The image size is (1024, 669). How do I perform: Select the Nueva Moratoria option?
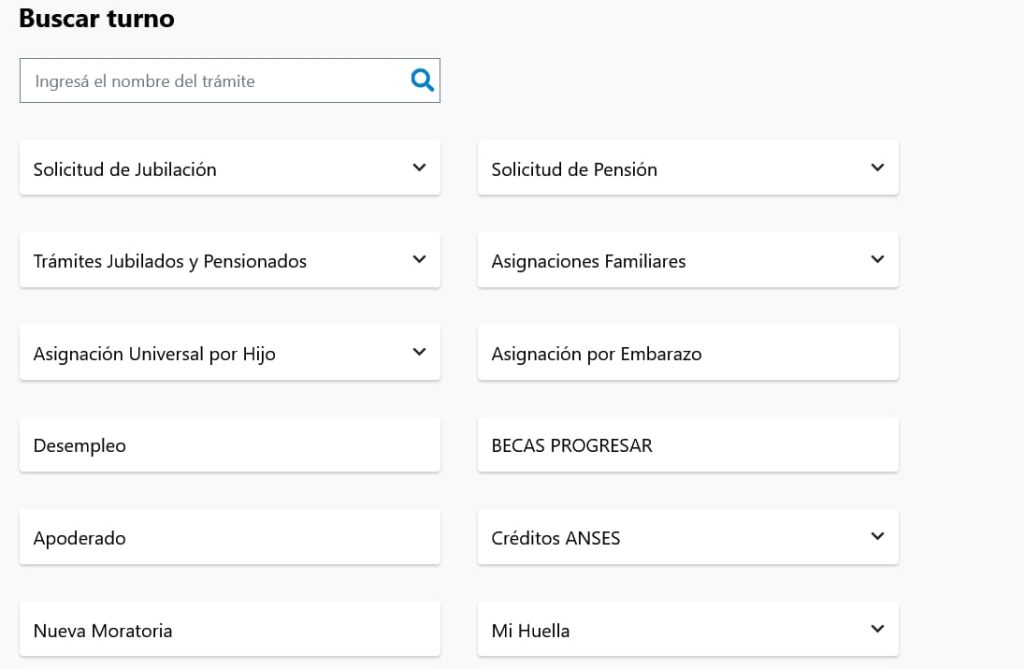tap(229, 630)
